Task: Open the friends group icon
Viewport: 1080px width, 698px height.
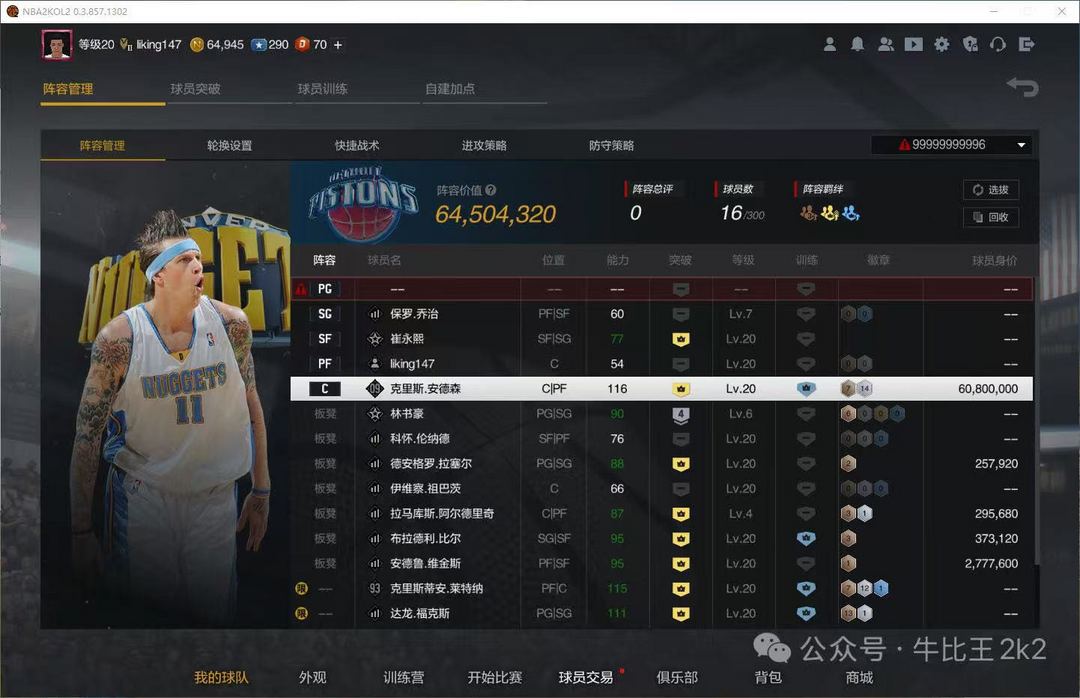Action: pyautogui.click(x=886, y=45)
